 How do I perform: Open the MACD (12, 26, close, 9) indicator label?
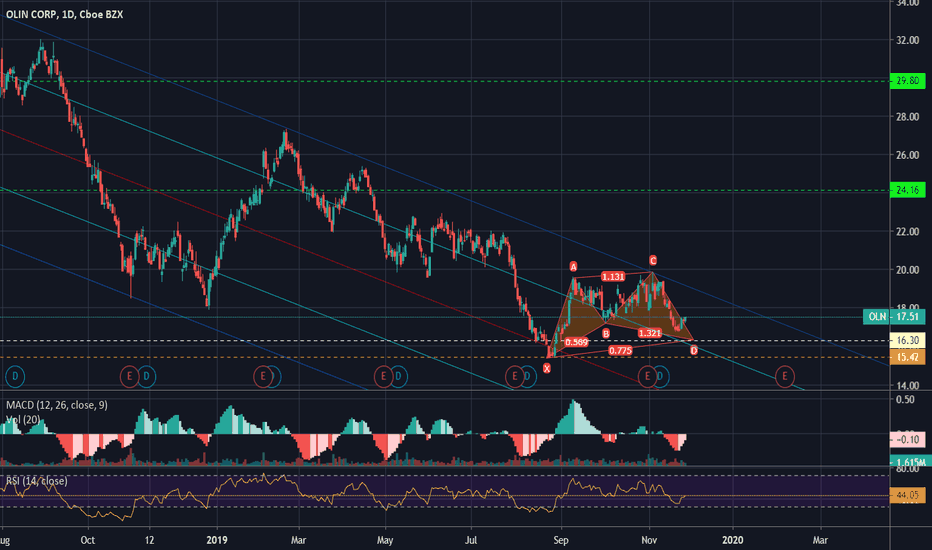[57, 405]
